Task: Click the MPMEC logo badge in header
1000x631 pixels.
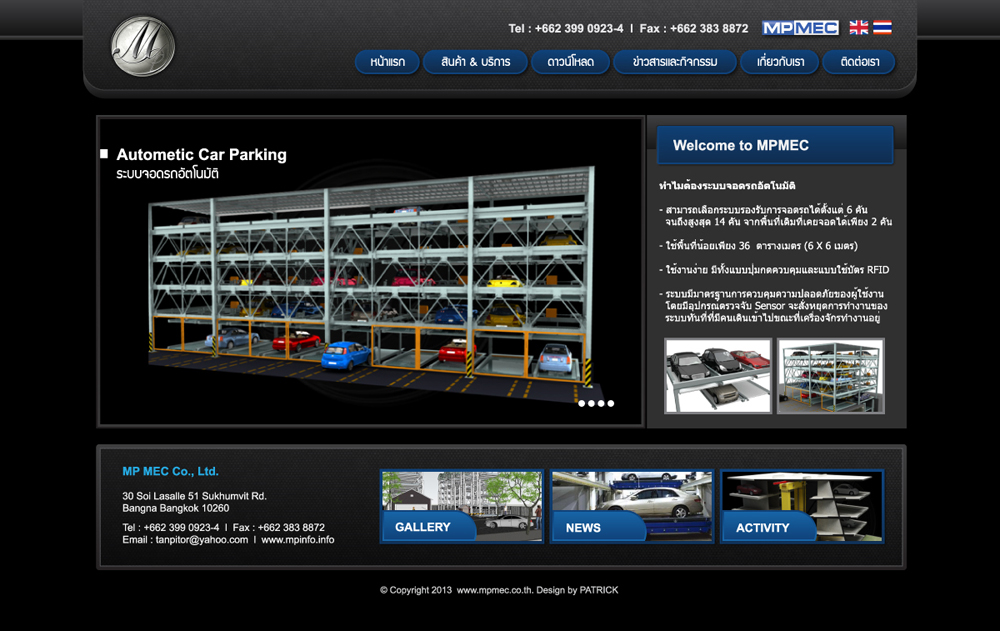Action: tap(800, 28)
